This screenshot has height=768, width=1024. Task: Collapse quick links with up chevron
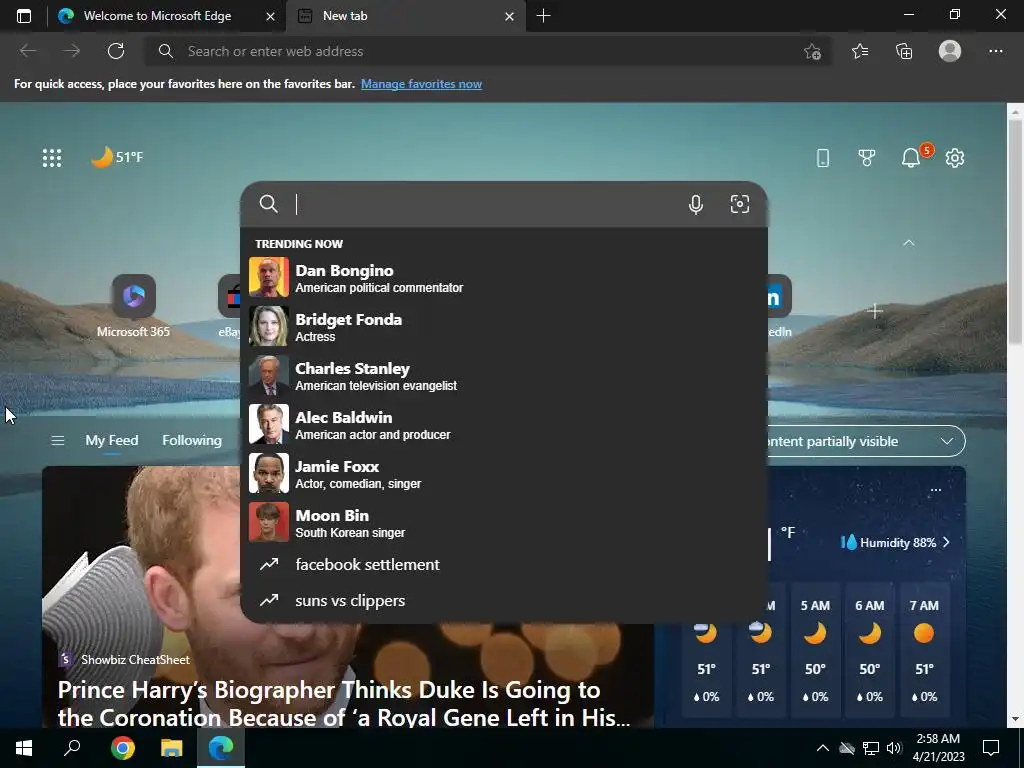click(908, 242)
